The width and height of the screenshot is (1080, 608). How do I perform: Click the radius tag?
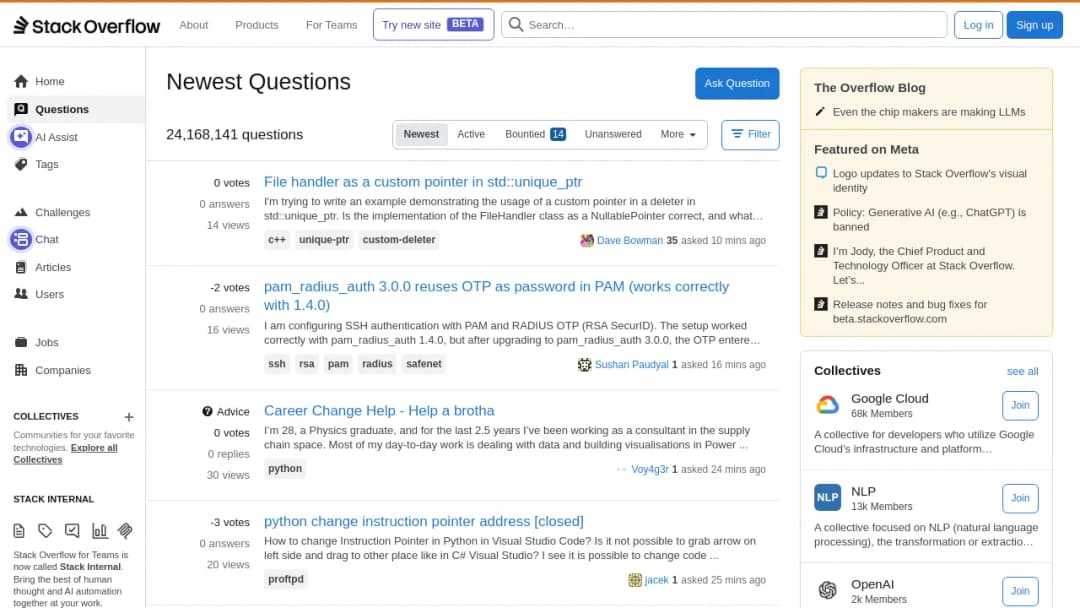pos(377,364)
